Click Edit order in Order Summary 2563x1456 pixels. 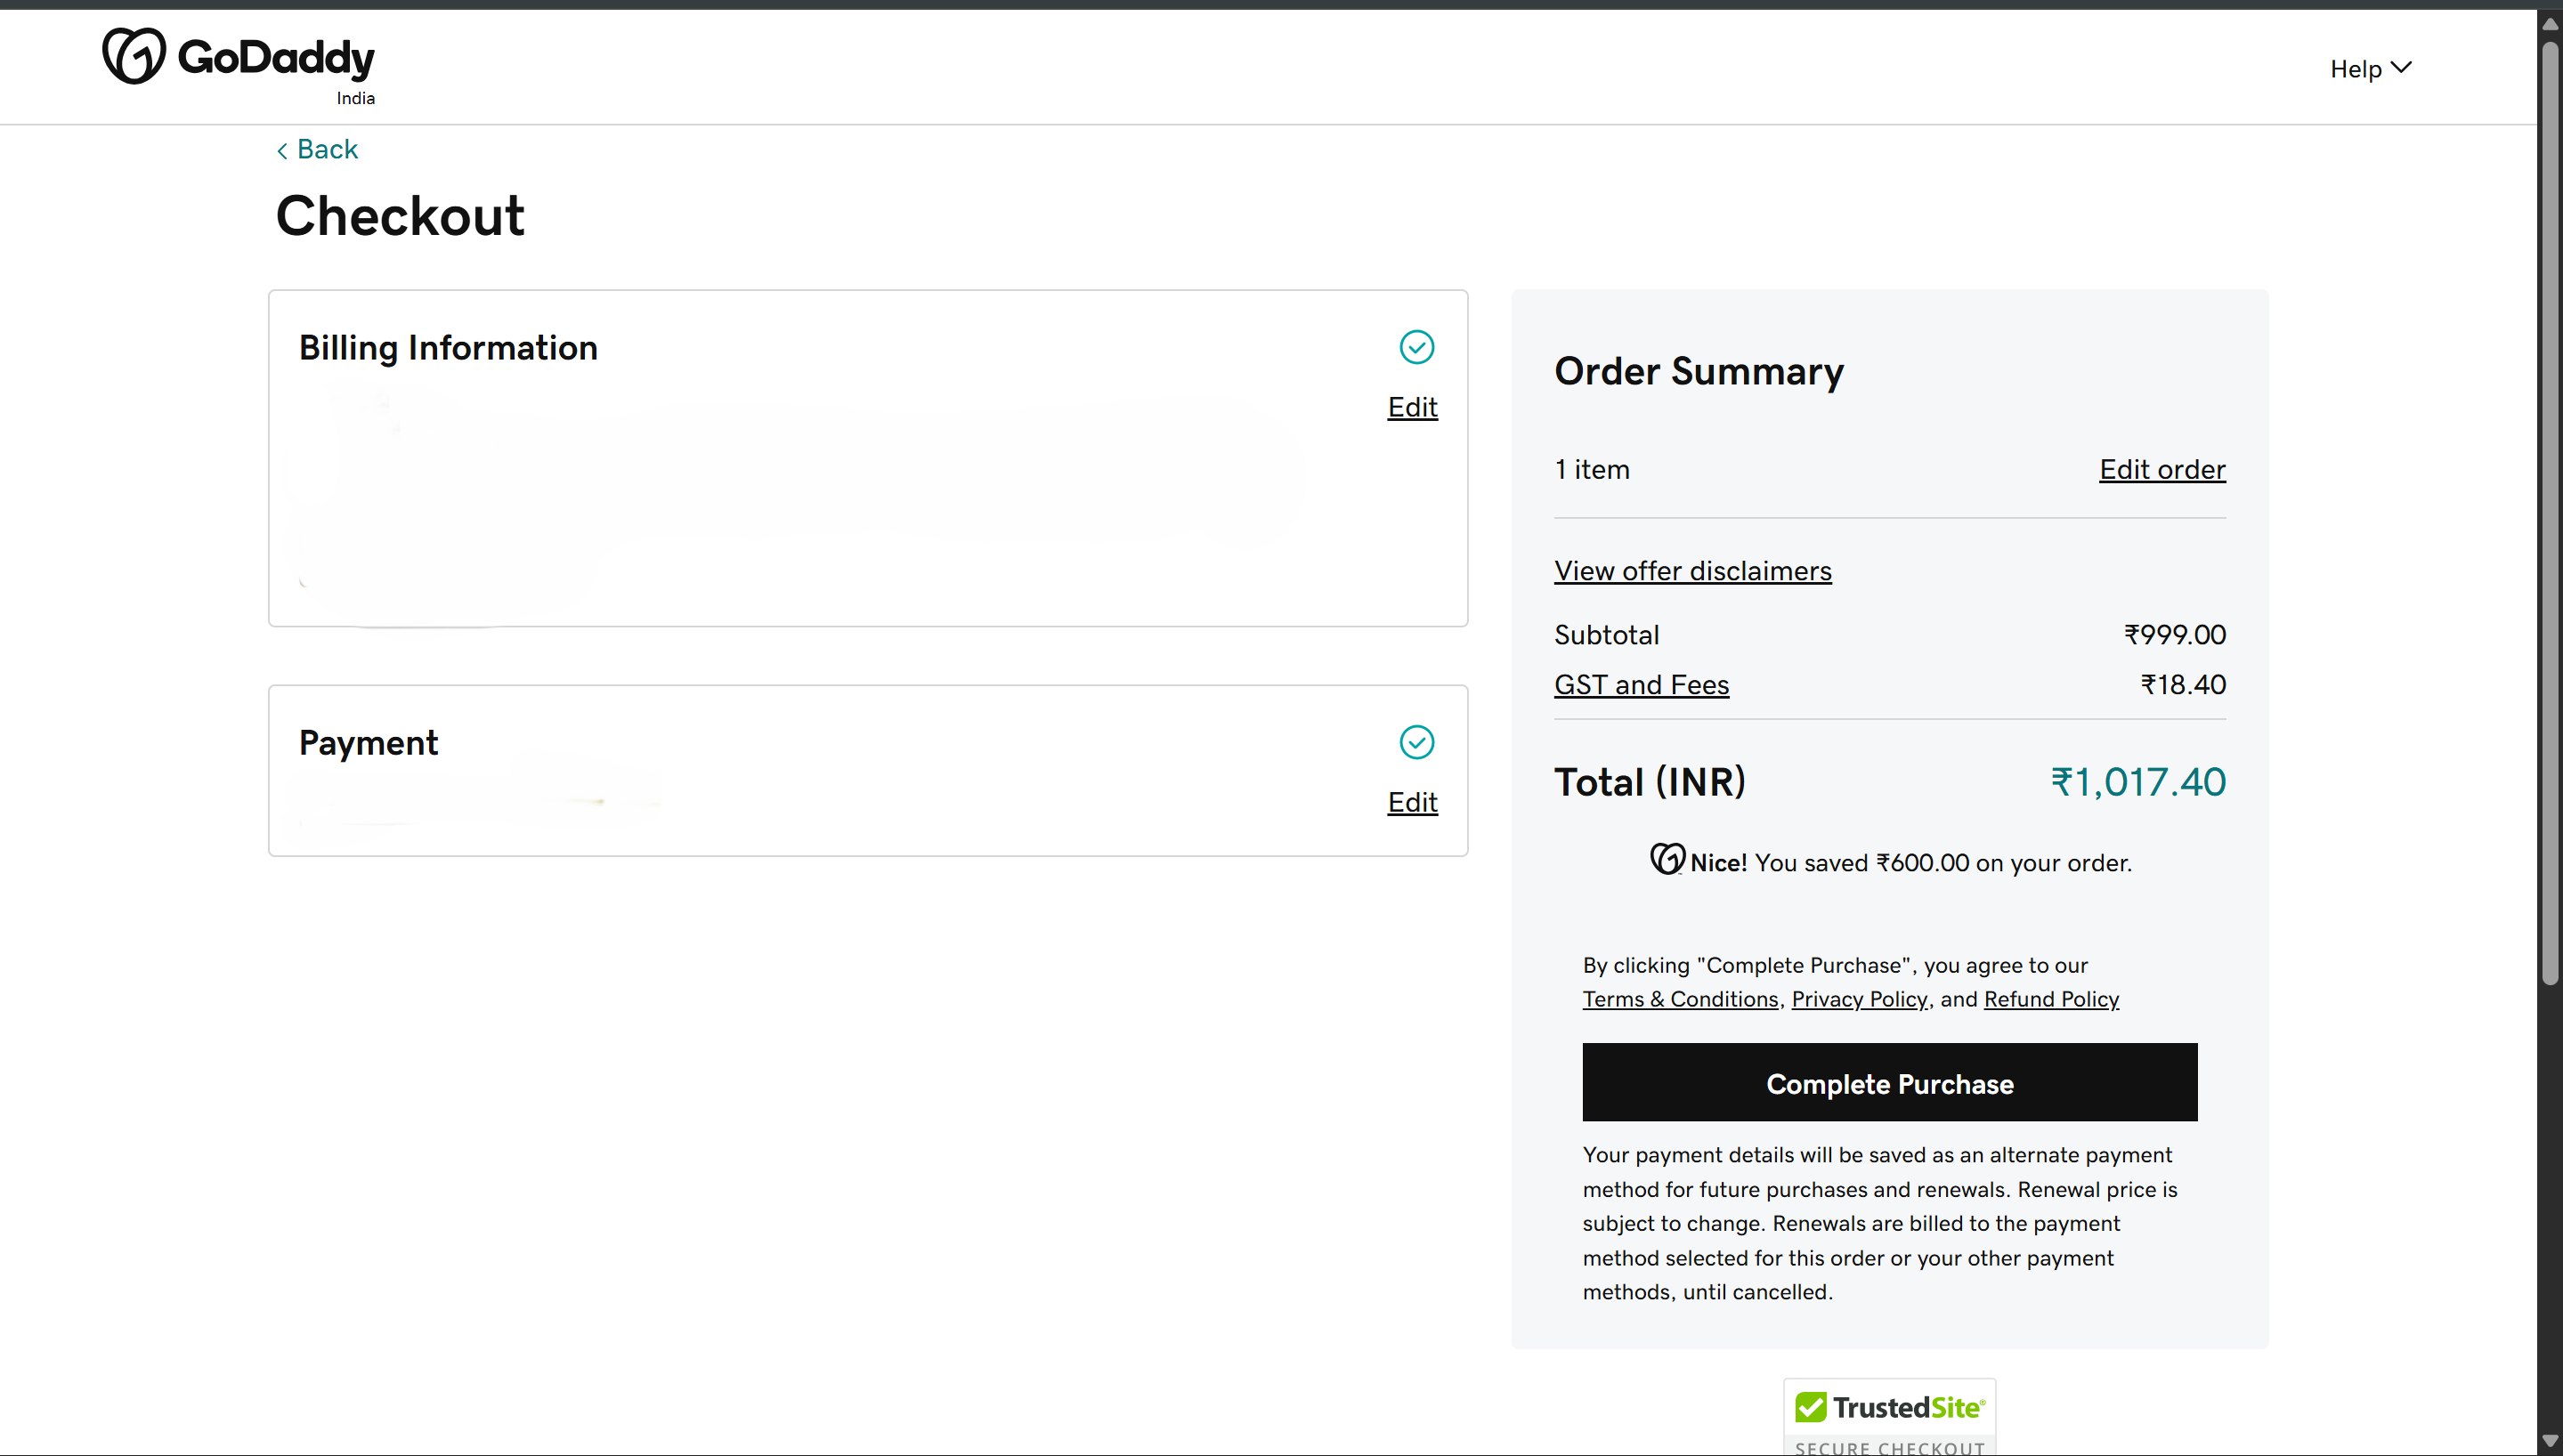2161,469
